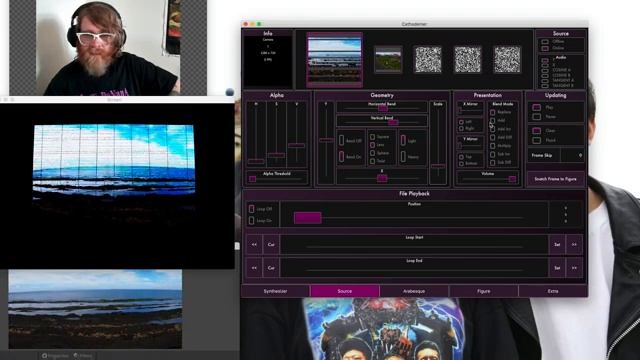Screen dimensions: 640x360
Task: Select the Lens bend shape checkbox
Action: (372, 145)
